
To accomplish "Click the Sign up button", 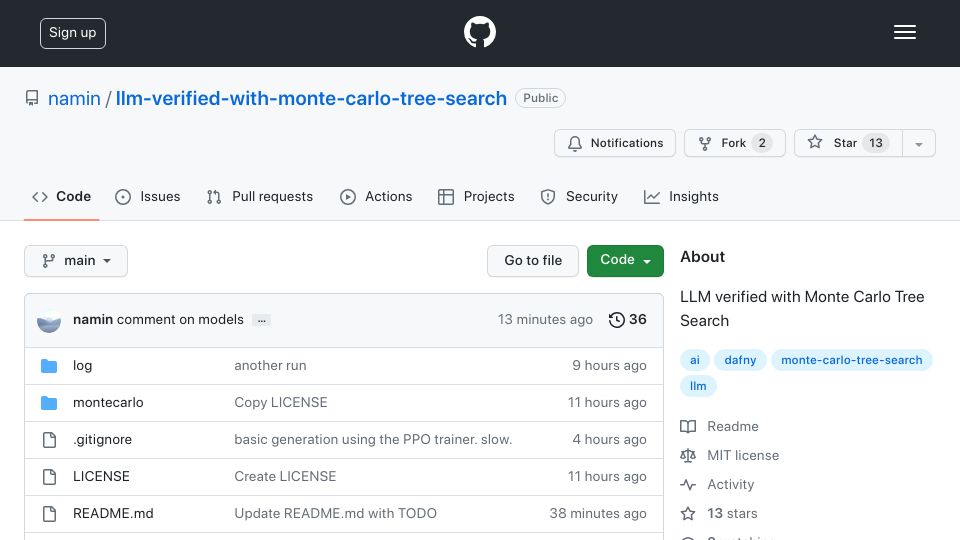I will (73, 33).
